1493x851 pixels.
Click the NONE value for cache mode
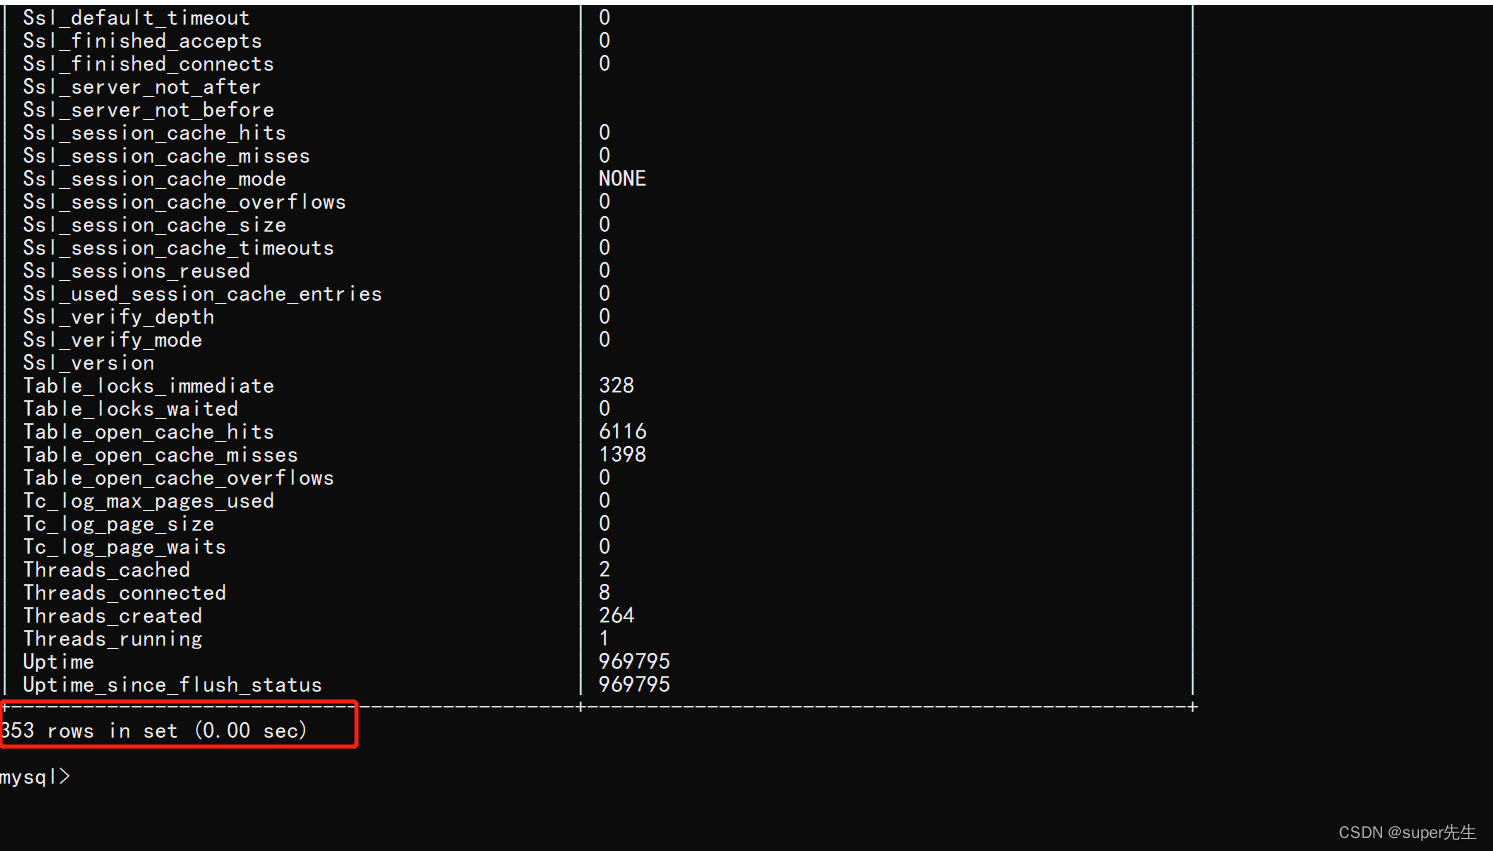tap(622, 179)
